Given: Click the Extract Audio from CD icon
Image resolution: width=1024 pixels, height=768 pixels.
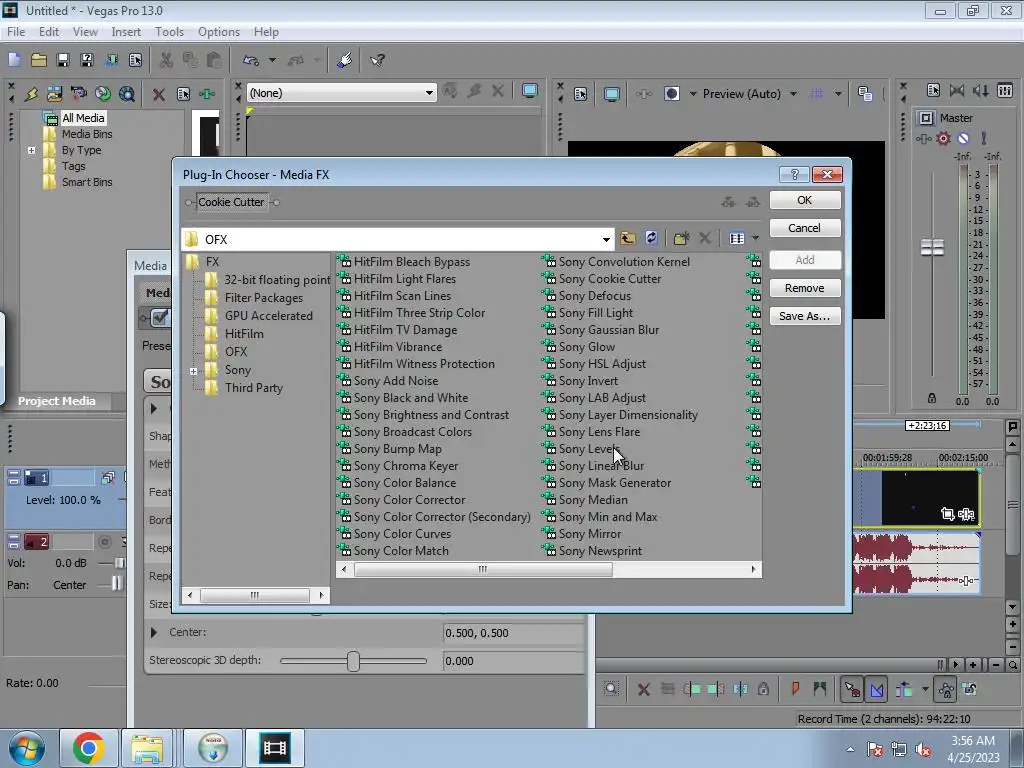Looking at the screenshot, I should click(x=103, y=94).
